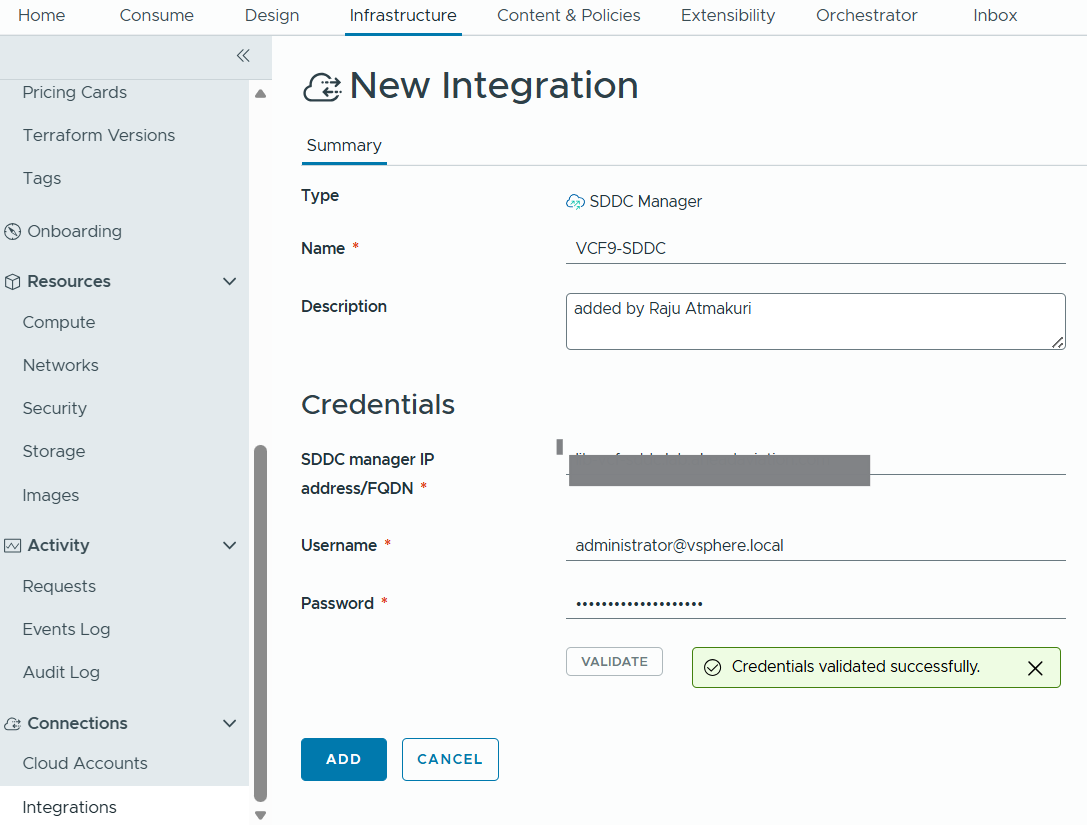Focus the Name input field
Image resolution: width=1087 pixels, height=825 pixels.
click(815, 249)
